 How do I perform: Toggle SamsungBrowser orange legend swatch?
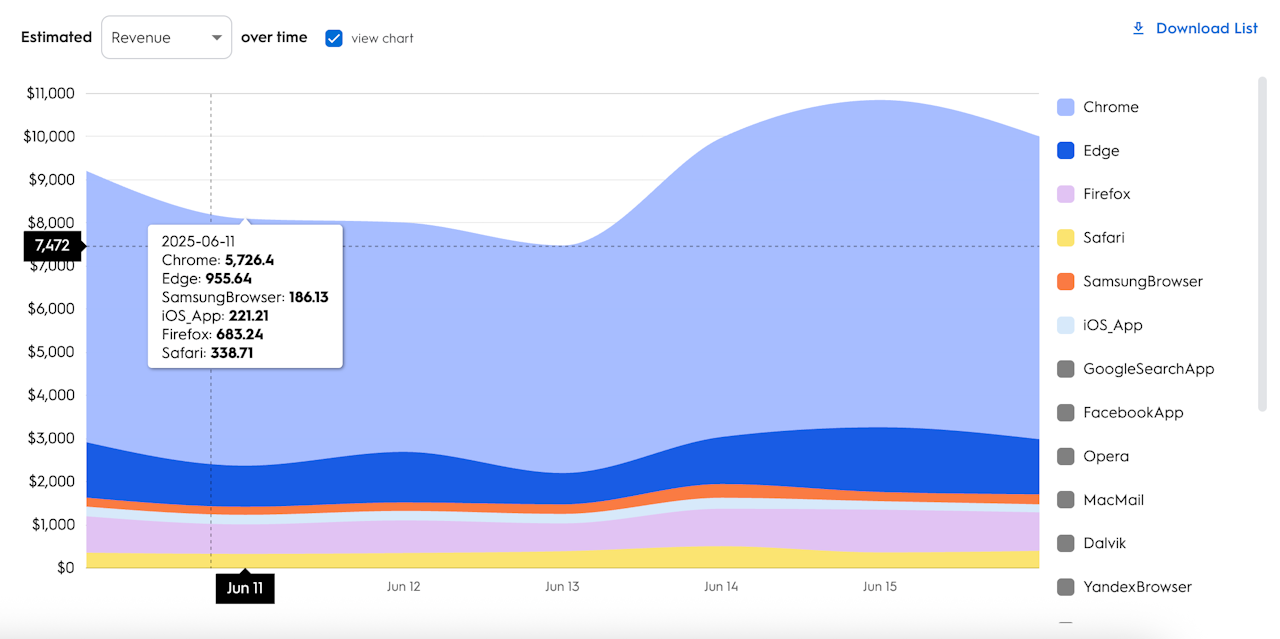click(1066, 281)
